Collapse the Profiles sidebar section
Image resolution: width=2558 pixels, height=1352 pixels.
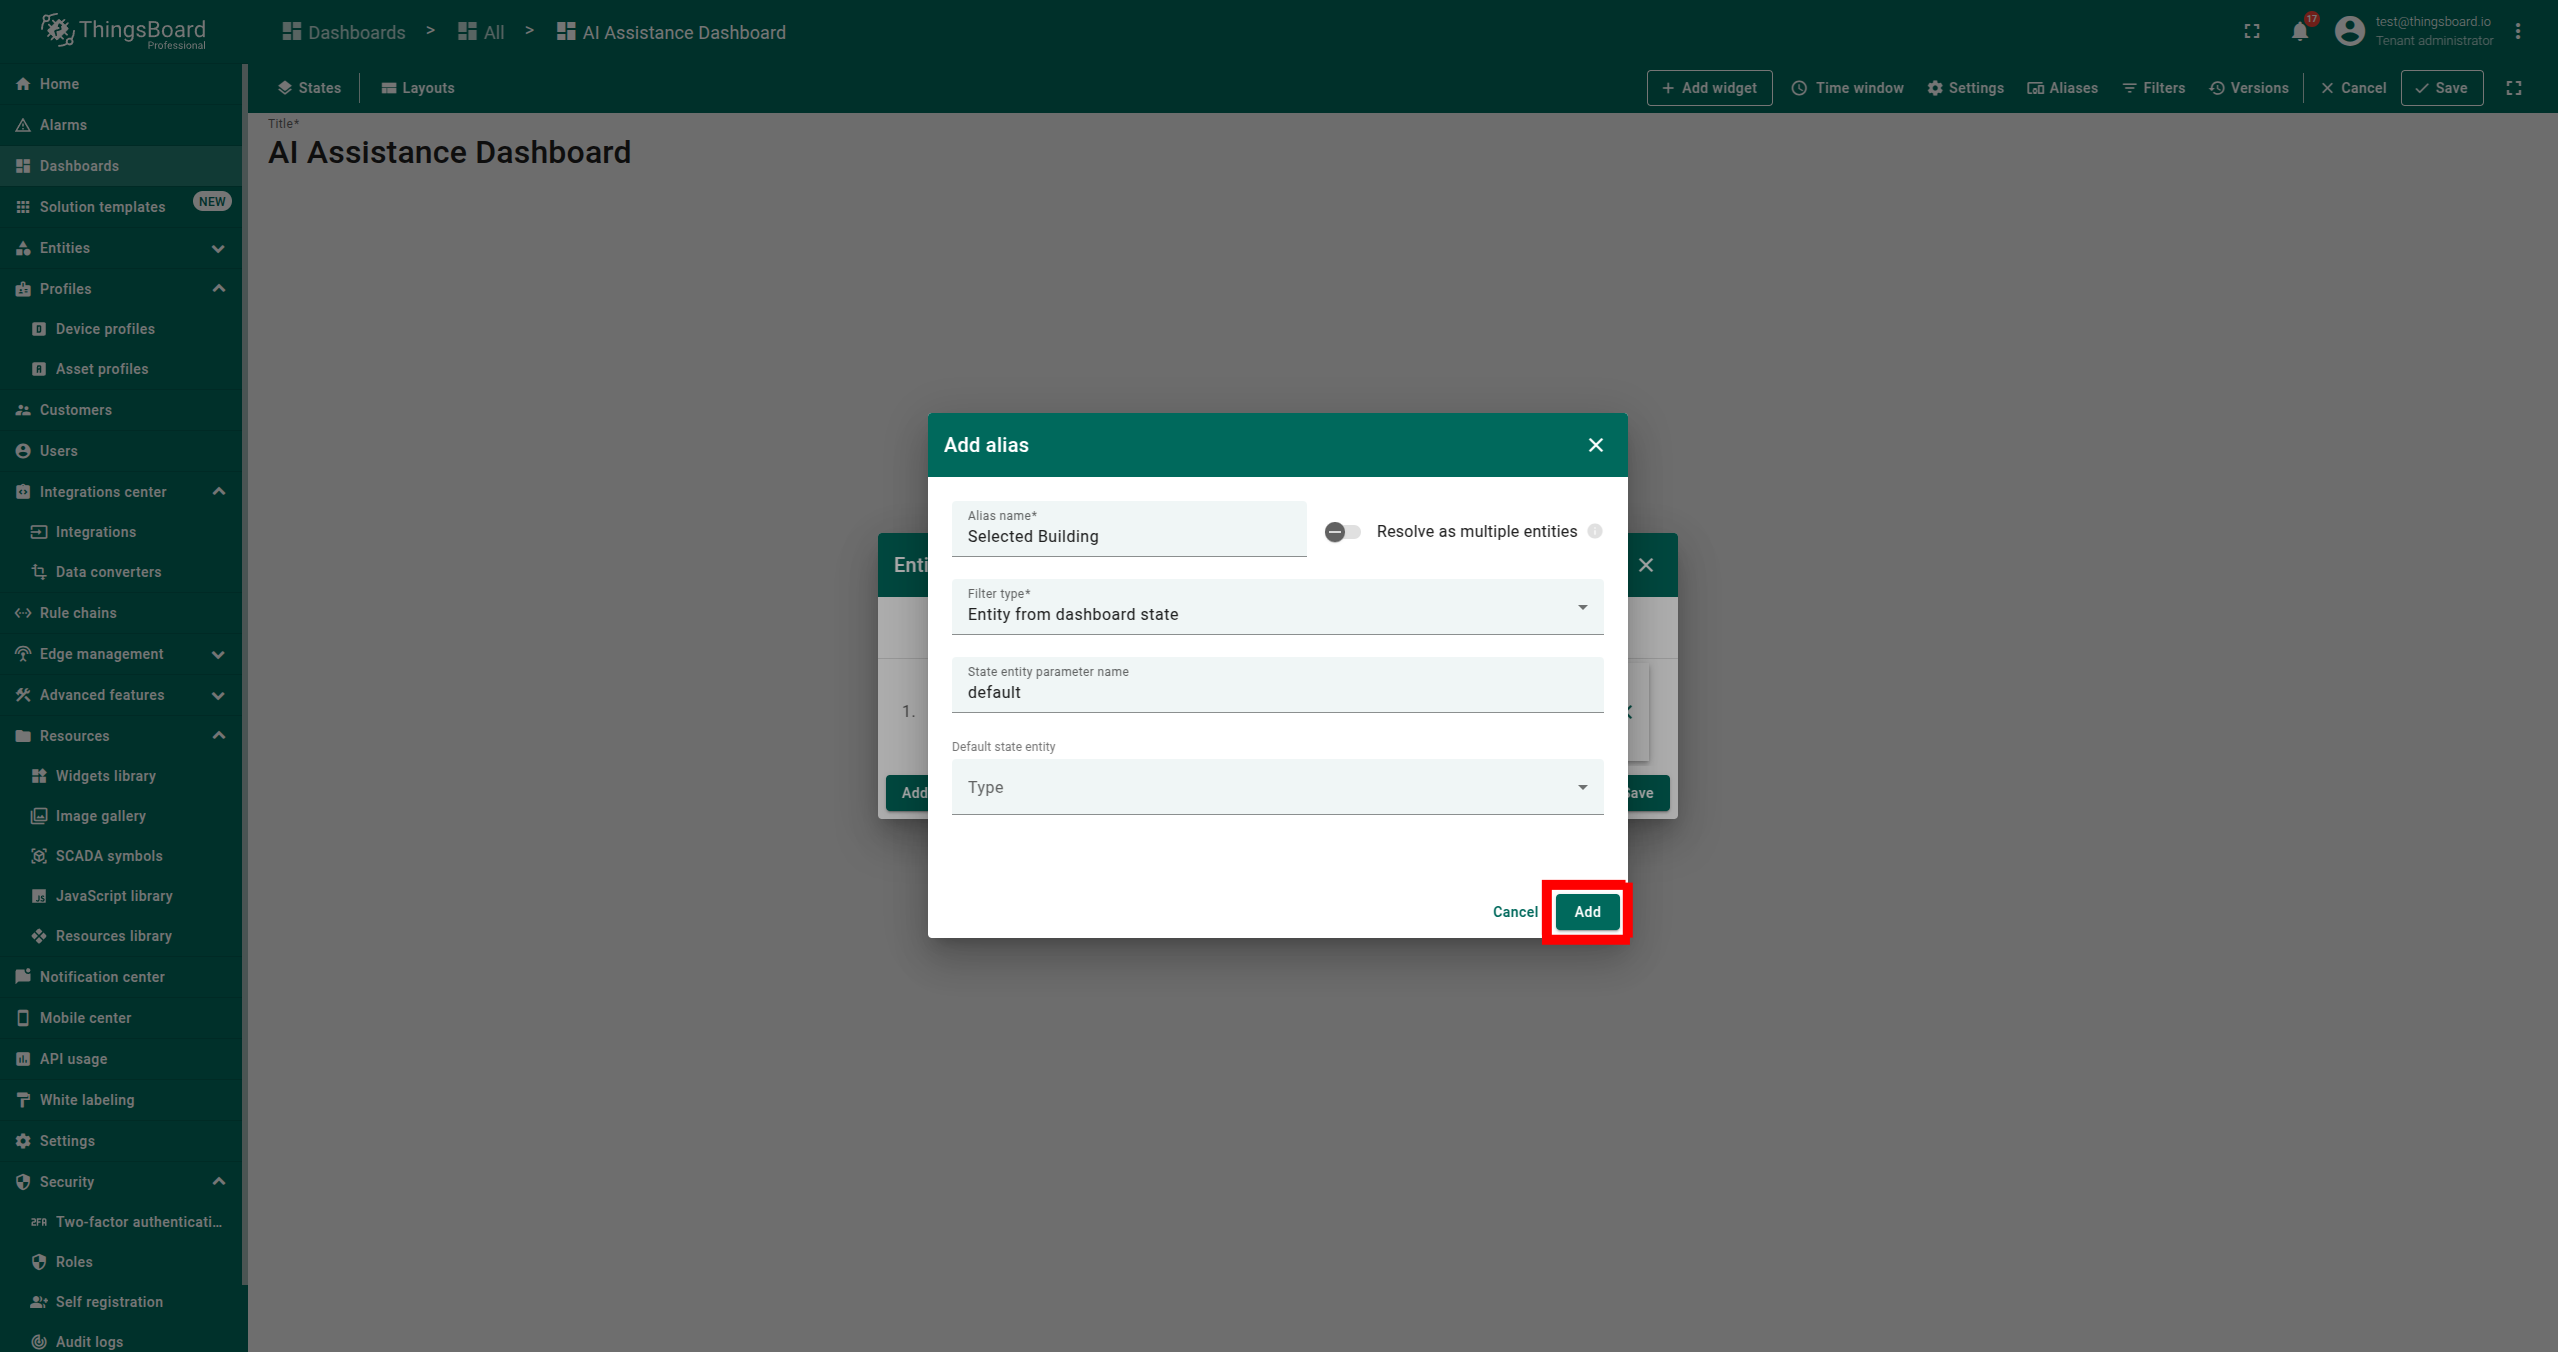(218, 289)
